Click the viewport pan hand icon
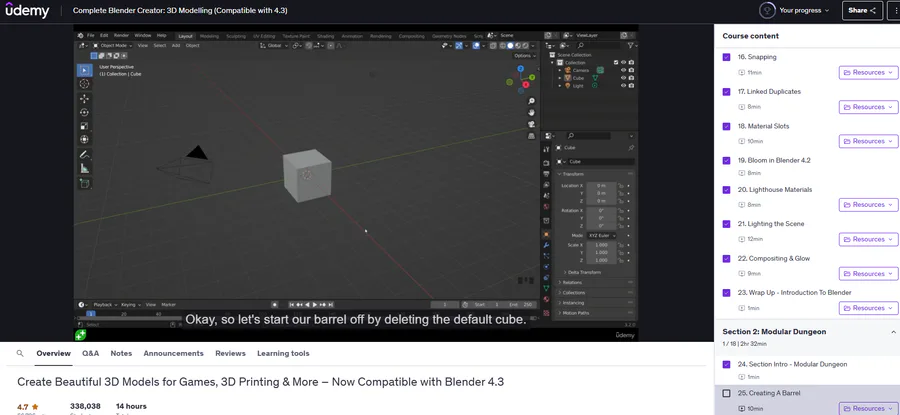Screen dimensions: 900x415 (x=532, y=113)
